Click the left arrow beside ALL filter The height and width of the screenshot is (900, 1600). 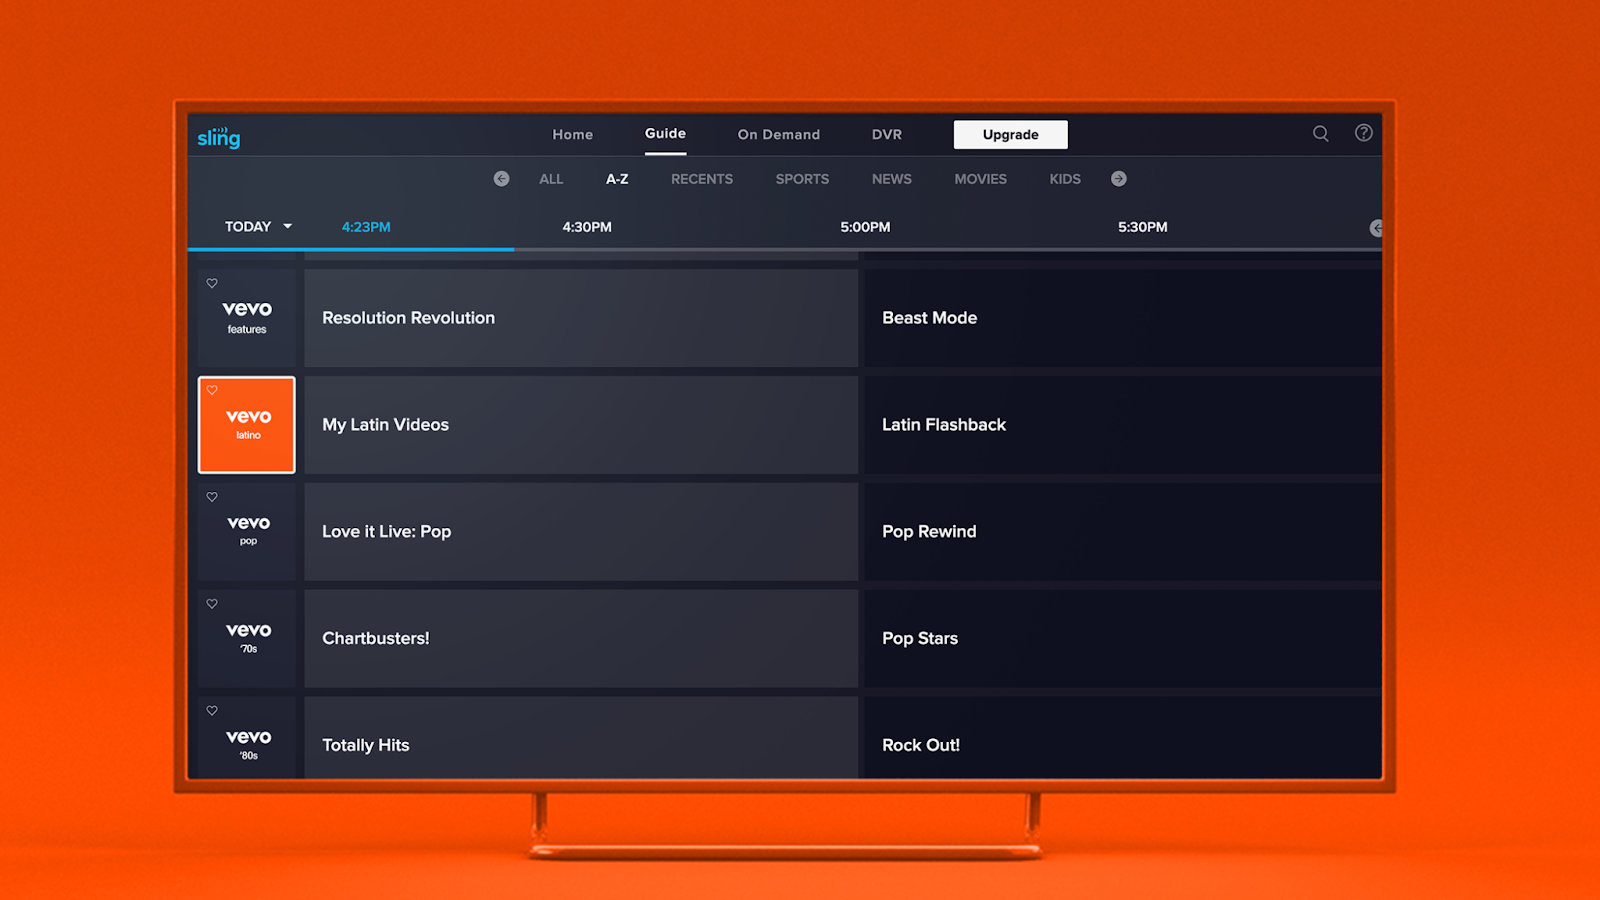(x=501, y=178)
